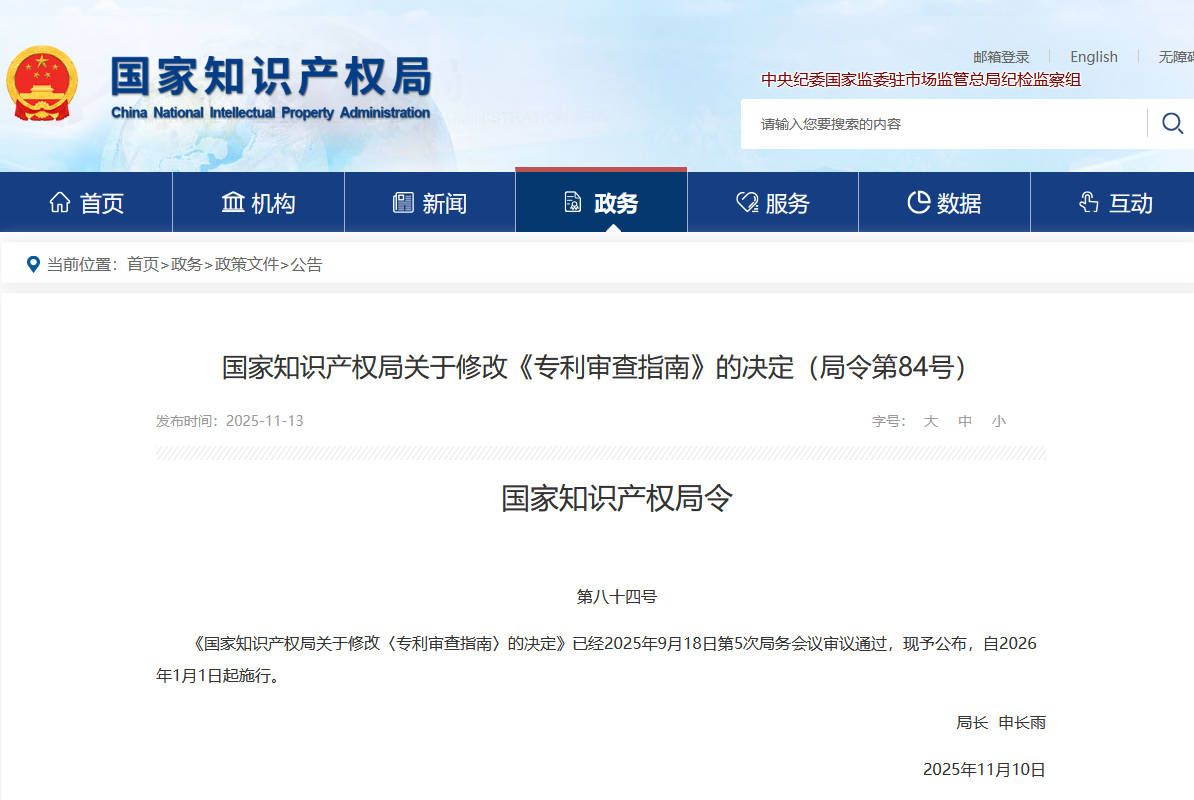Image resolution: width=1194 pixels, height=800 pixels.
Task: Go to 首页 in breadcrumb path
Action: [x=143, y=265]
